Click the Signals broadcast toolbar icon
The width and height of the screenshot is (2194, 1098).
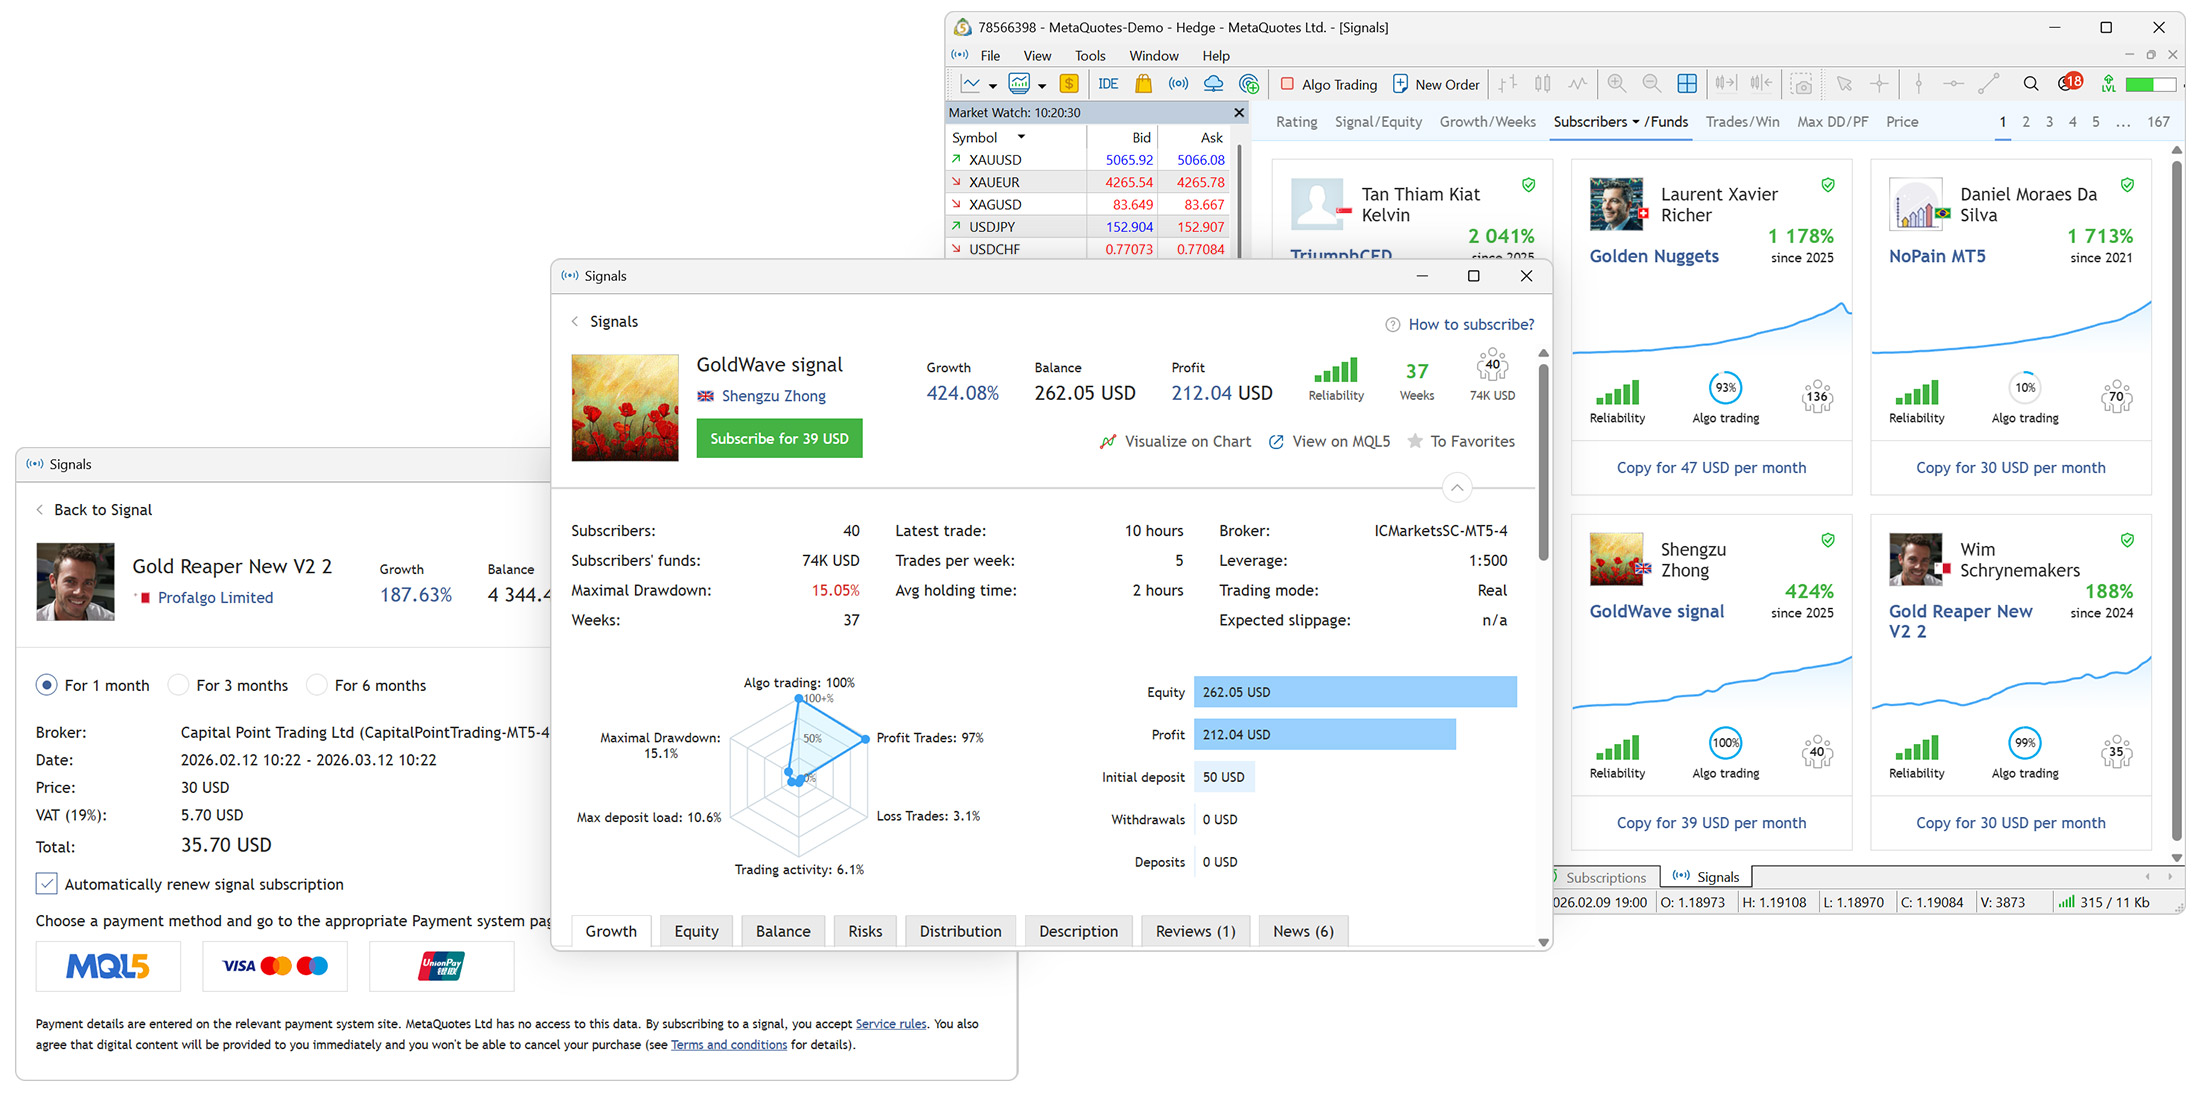pos(1178,84)
